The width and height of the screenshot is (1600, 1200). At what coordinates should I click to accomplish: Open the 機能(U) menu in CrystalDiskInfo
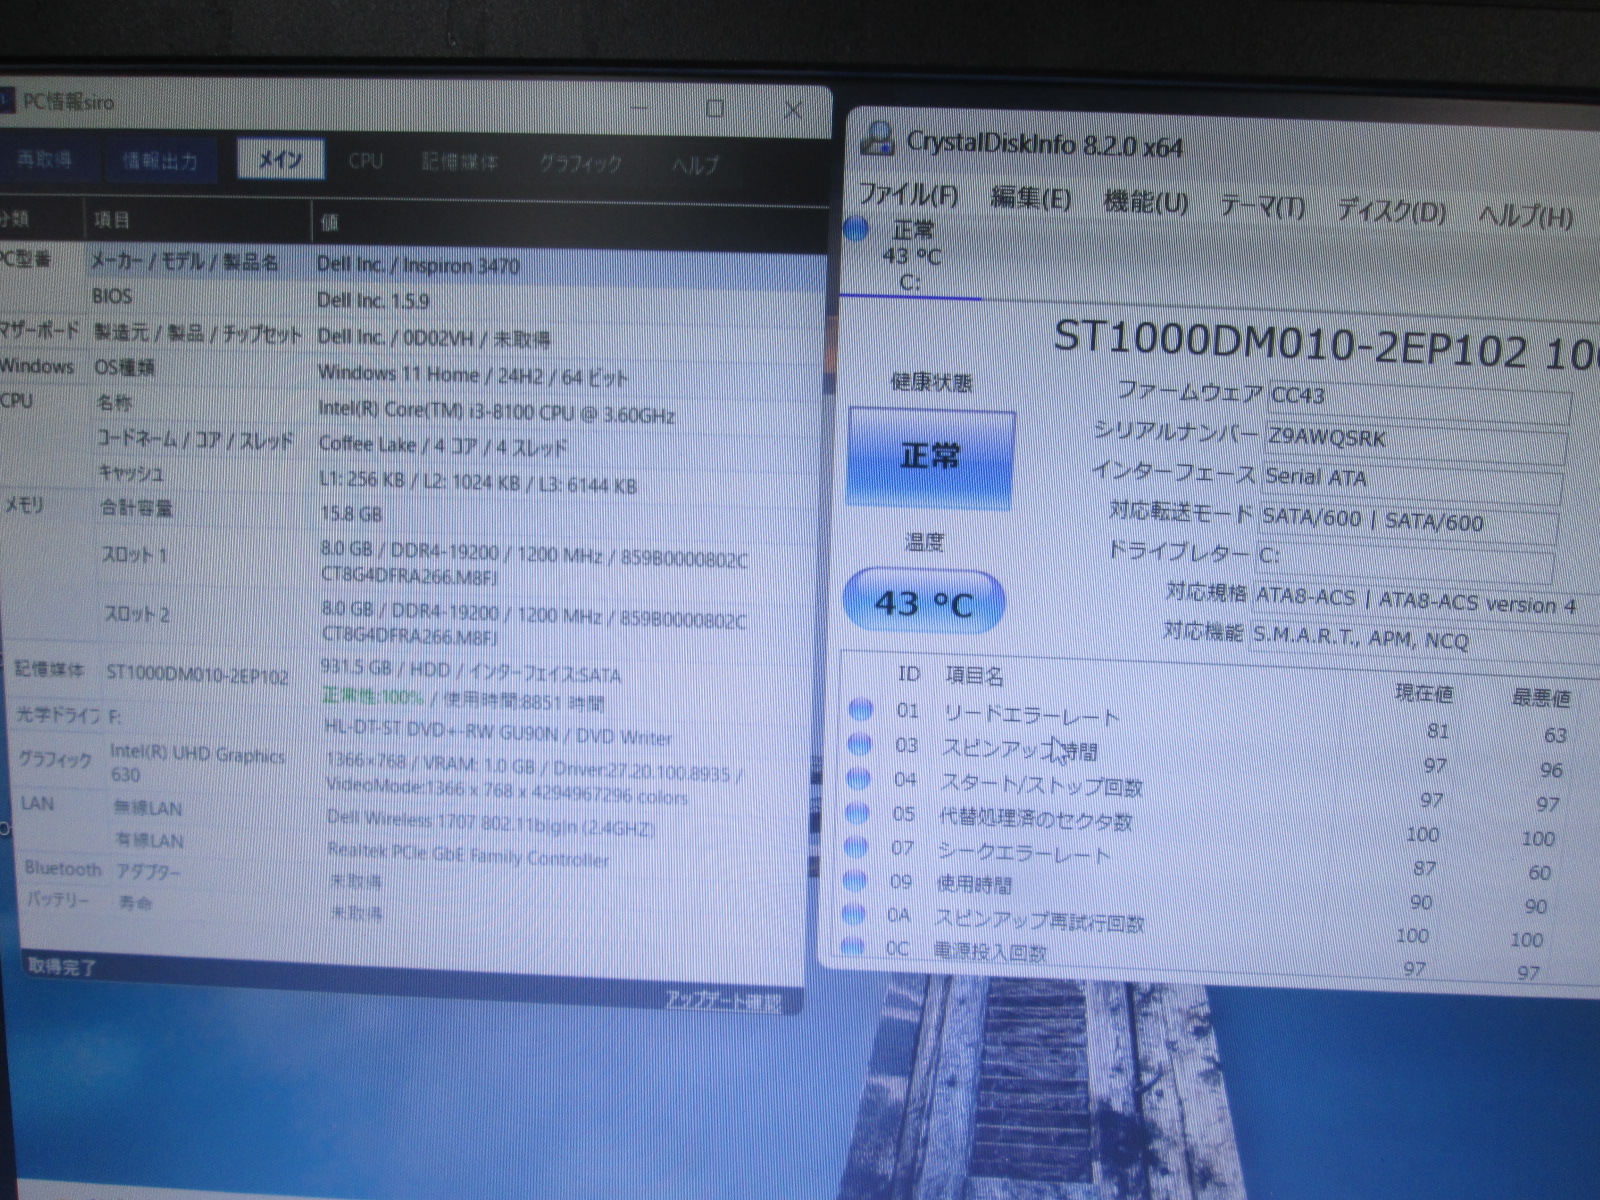[1145, 202]
